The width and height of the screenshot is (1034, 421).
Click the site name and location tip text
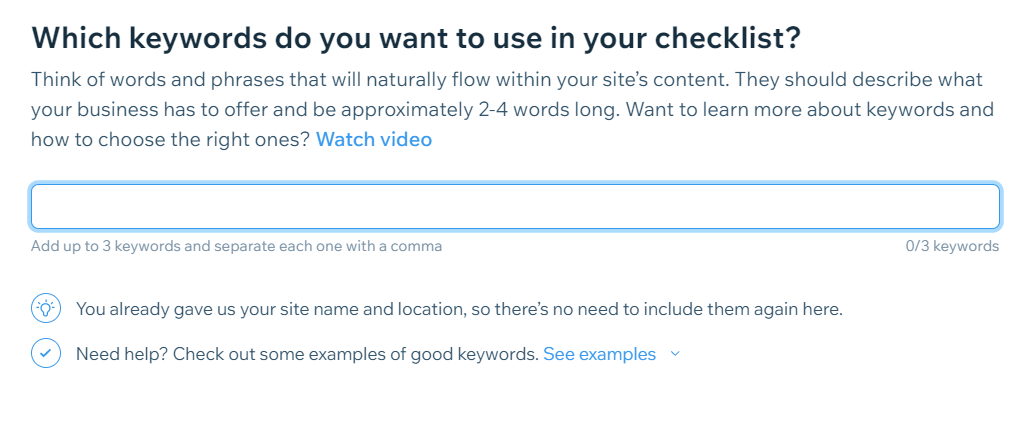(459, 309)
